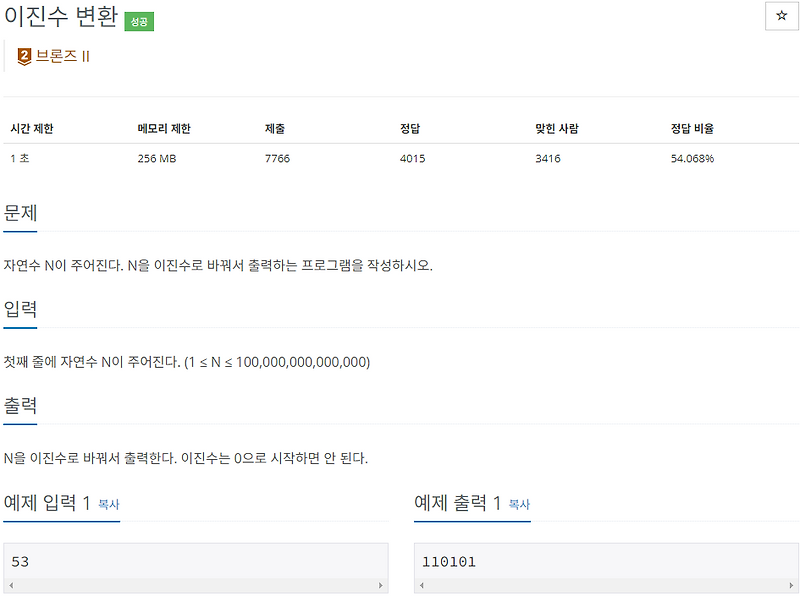The image size is (800, 596).
Task: Click the 입력 section heading
Action: pyautogui.click(x=20, y=309)
